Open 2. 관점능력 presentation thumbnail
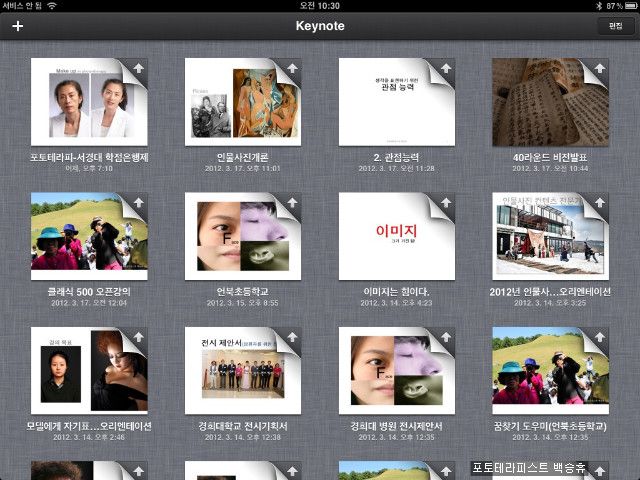 click(397, 102)
